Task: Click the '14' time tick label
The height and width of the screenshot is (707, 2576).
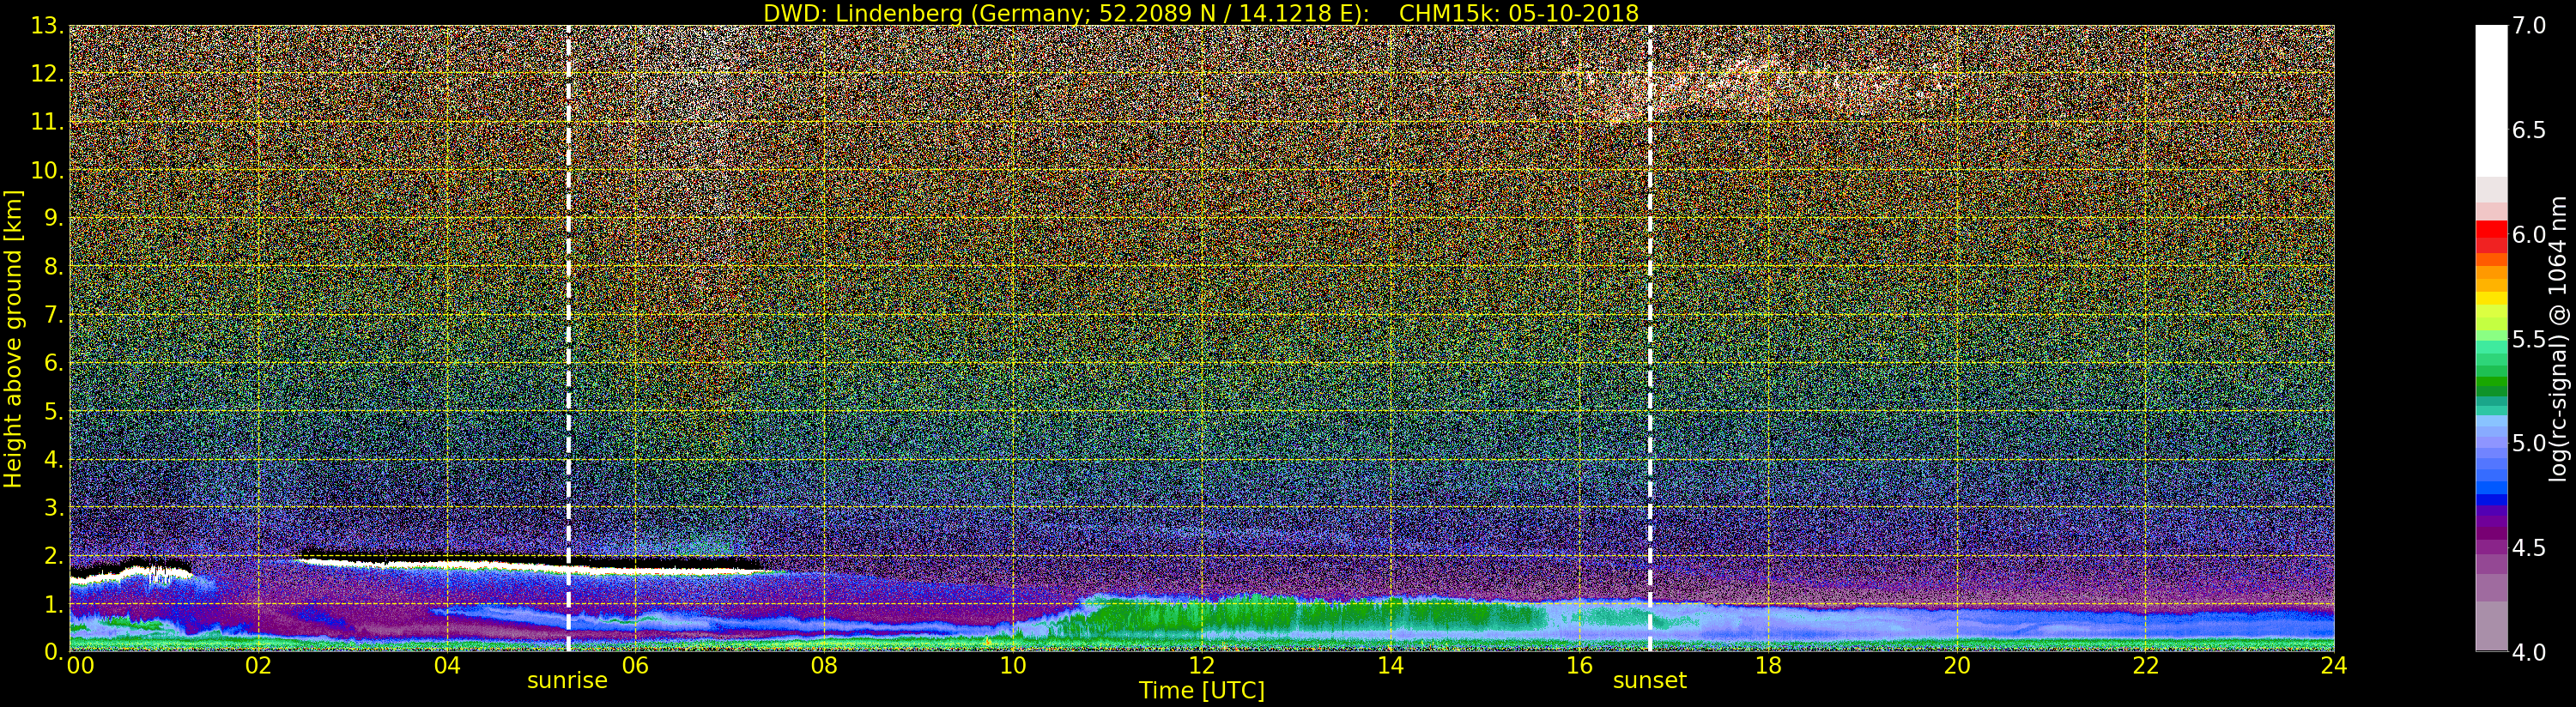Action: point(1390,664)
